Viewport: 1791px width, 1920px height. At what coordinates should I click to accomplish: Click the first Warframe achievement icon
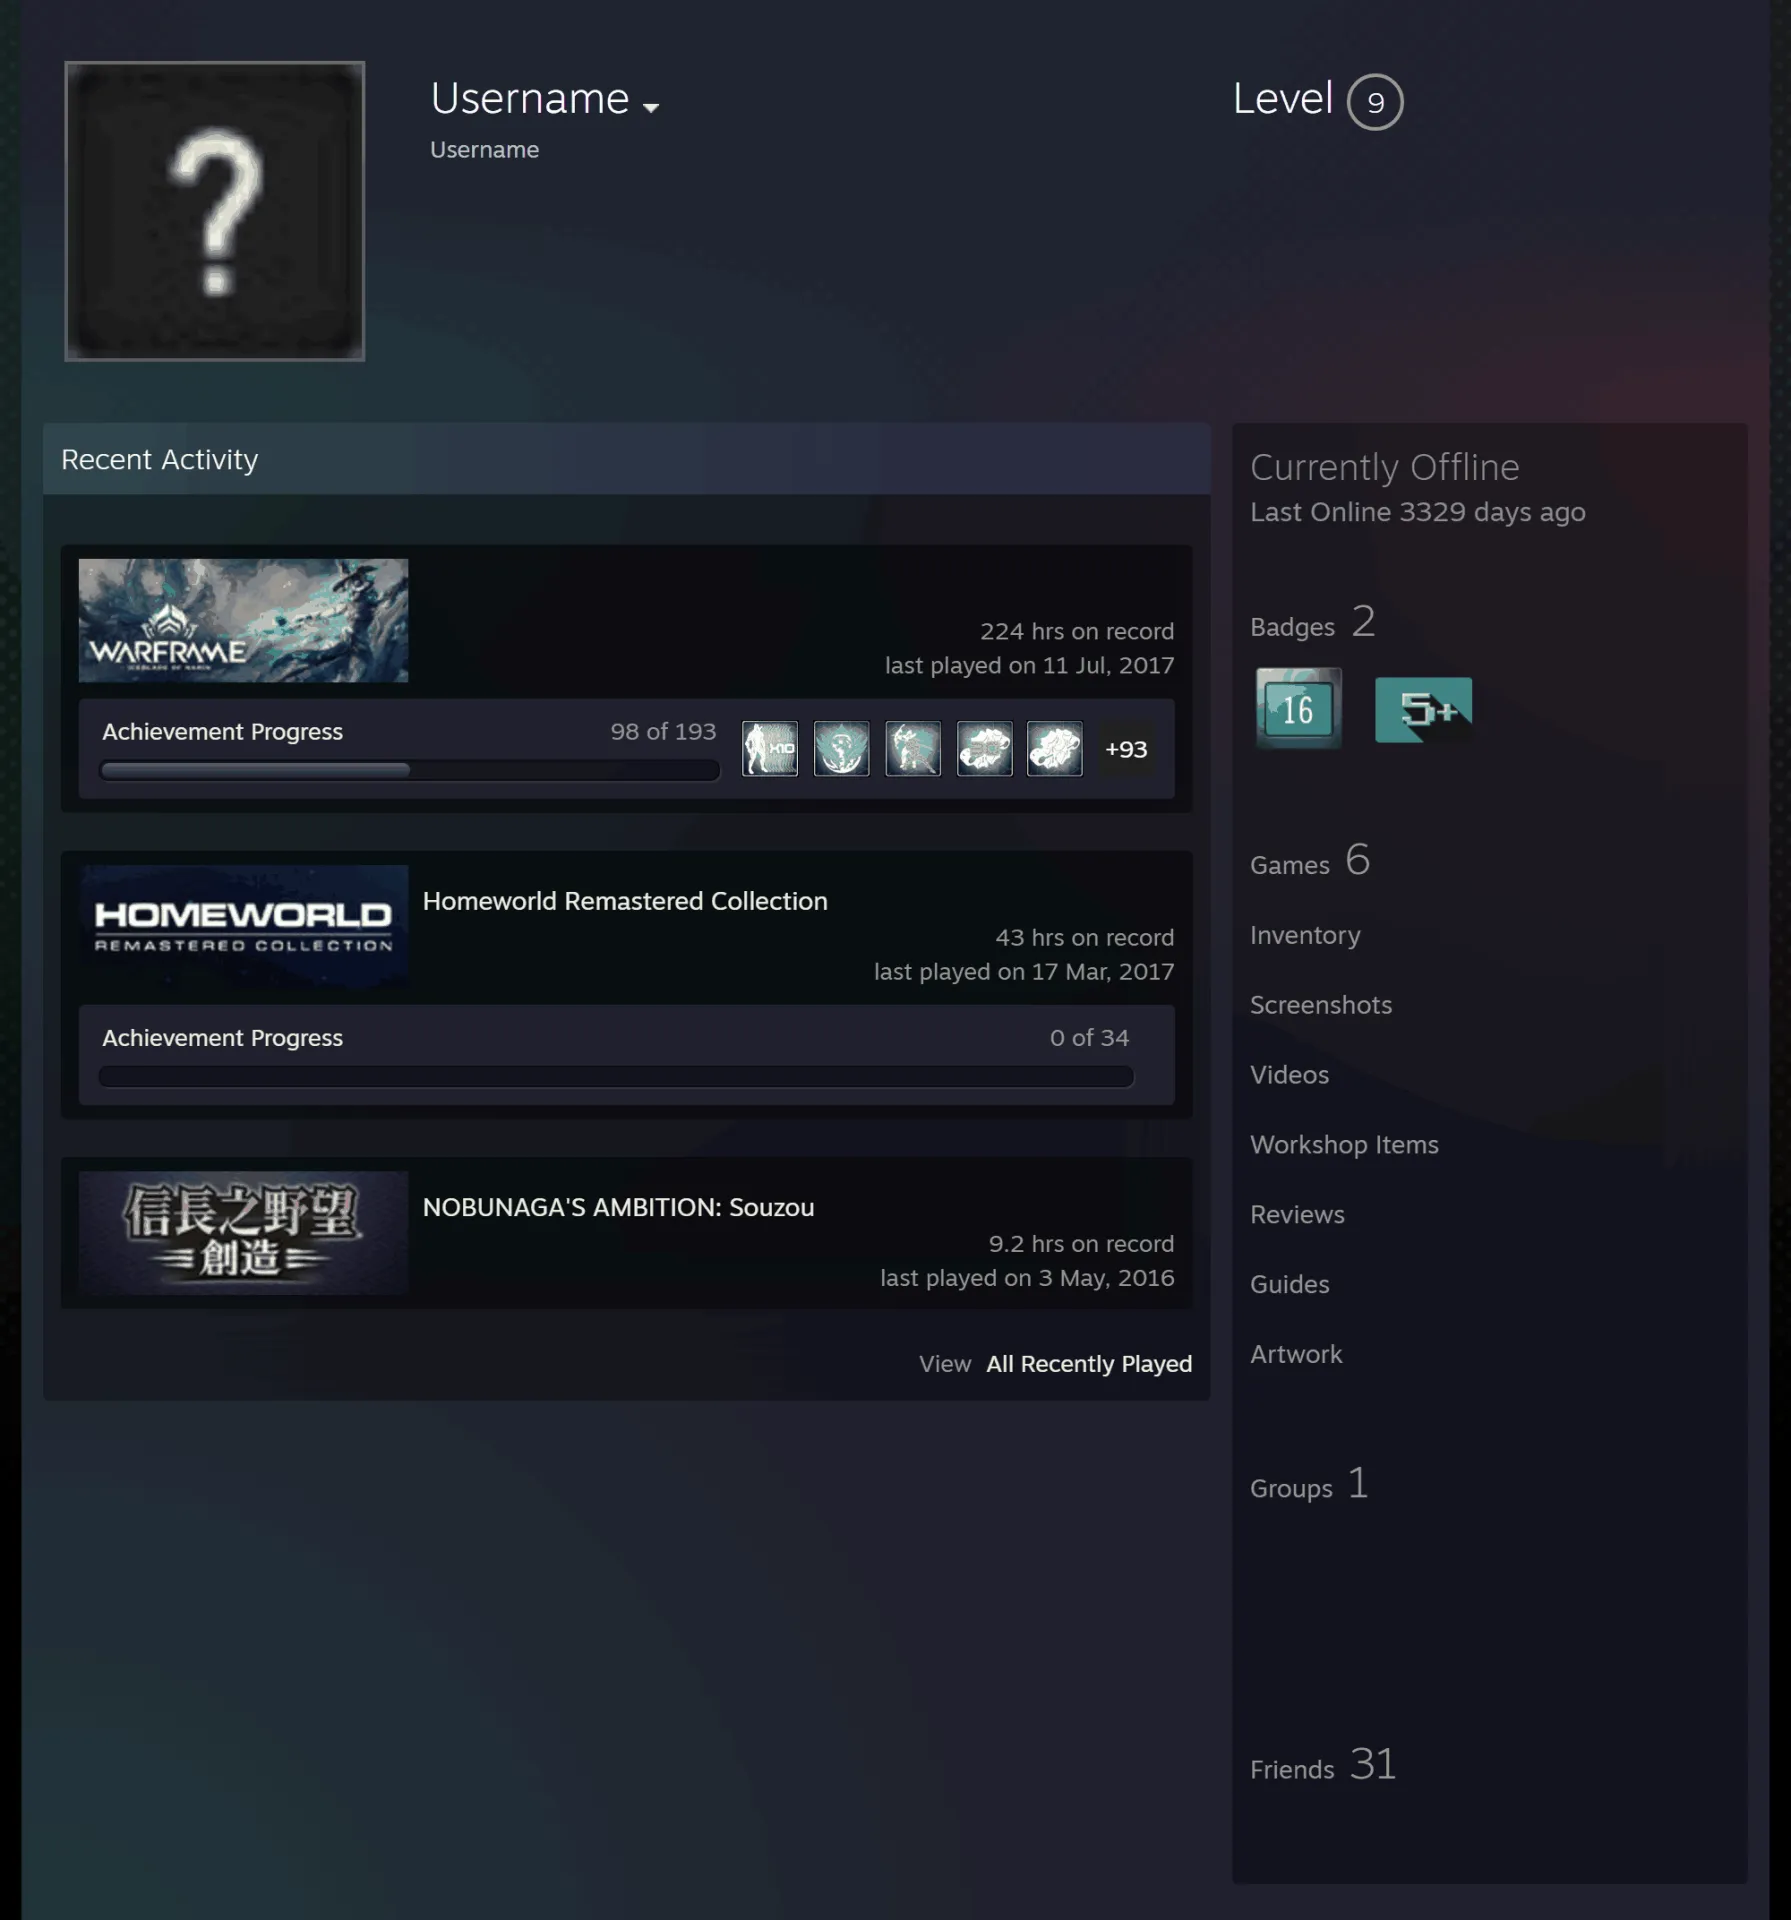pyautogui.click(x=770, y=749)
